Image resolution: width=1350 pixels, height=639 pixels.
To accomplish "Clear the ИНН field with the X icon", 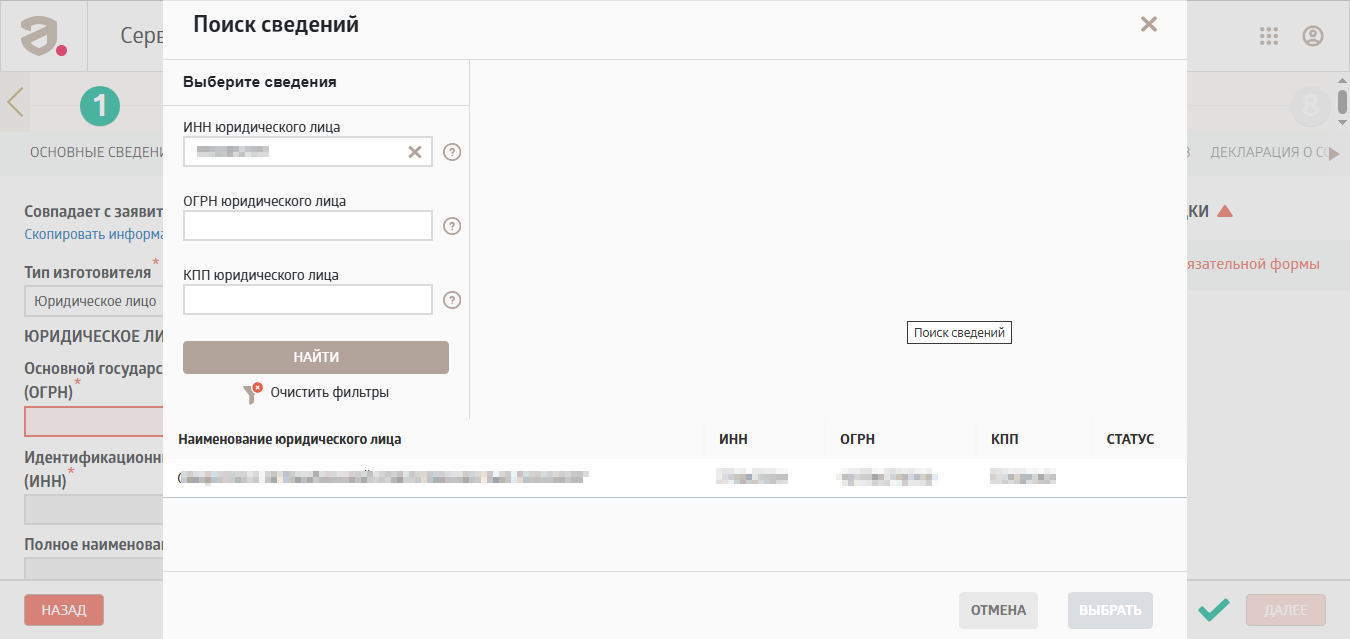I will [415, 152].
